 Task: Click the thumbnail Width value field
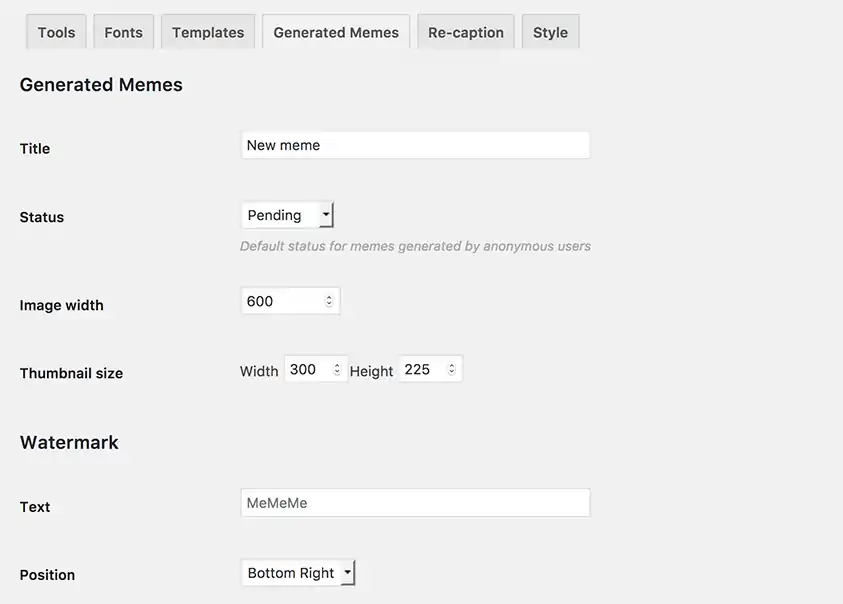[310, 368]
